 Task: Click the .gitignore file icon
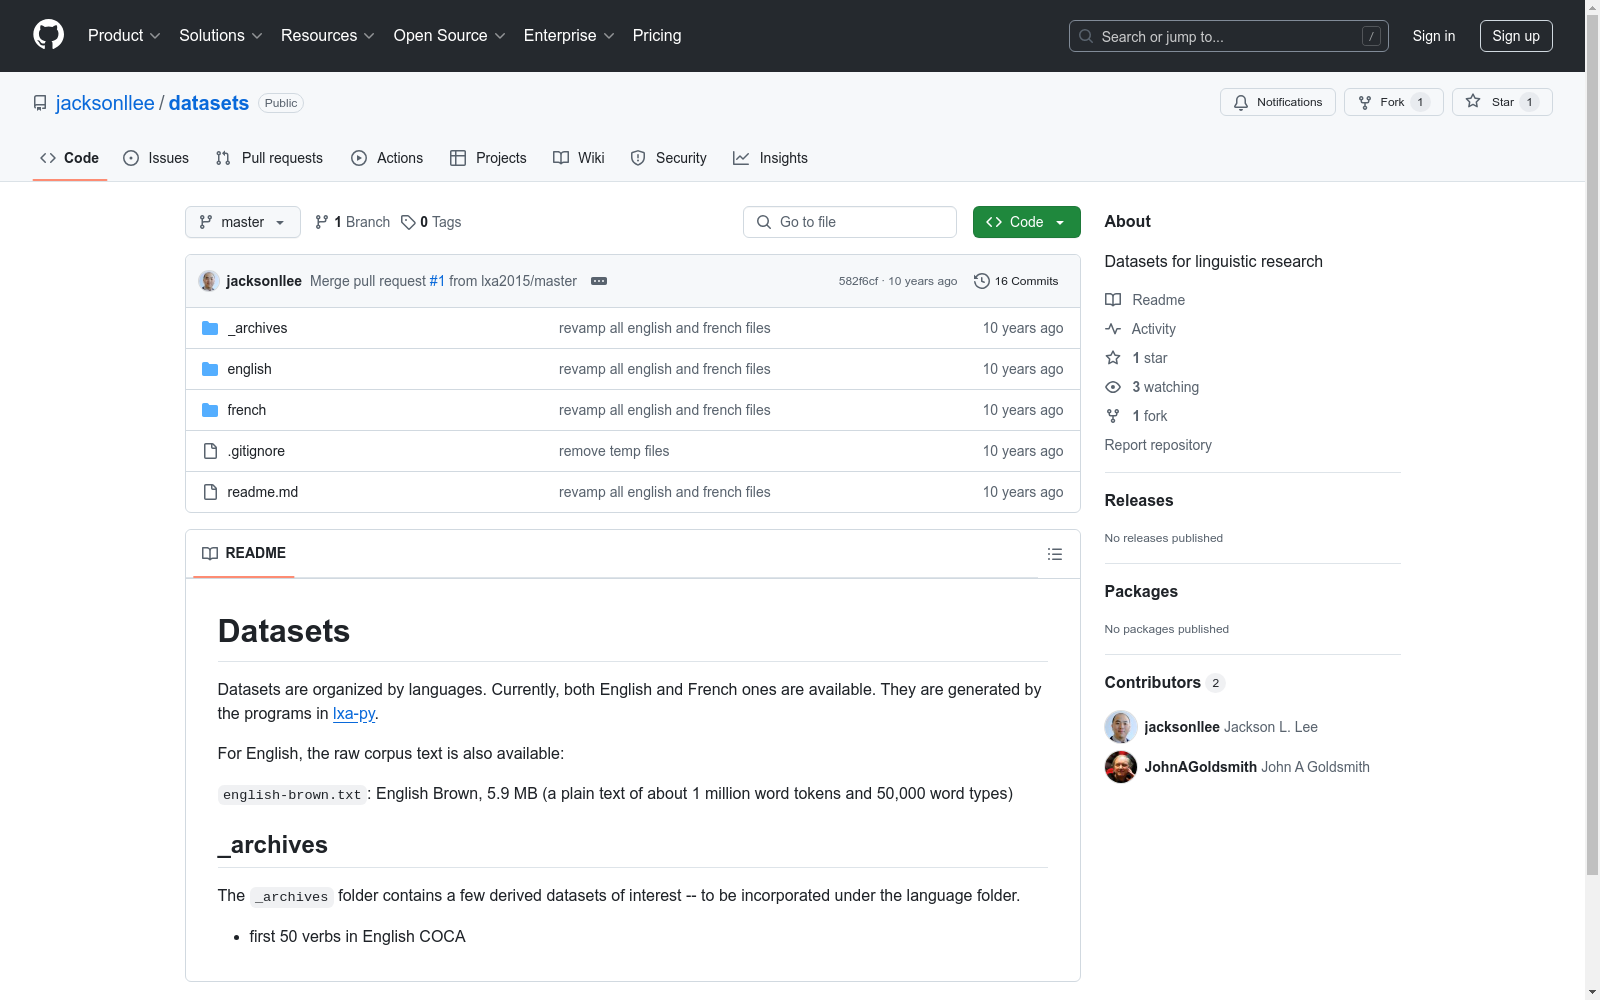coord(210,451)
